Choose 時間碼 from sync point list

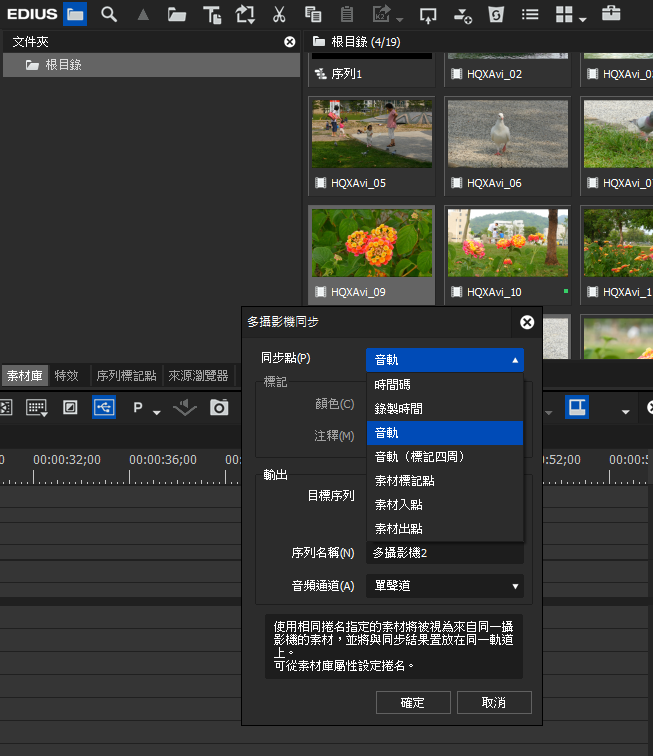445,385
